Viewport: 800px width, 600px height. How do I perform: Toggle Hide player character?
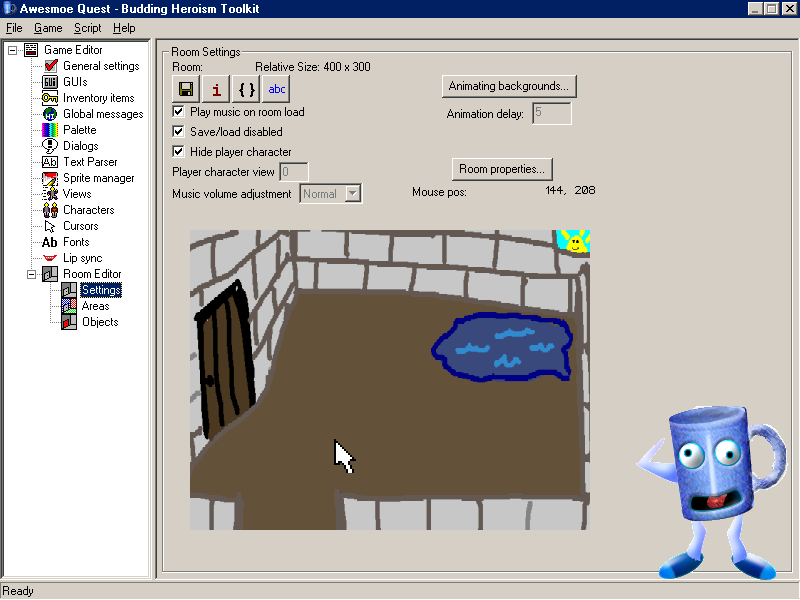[178, 151]
